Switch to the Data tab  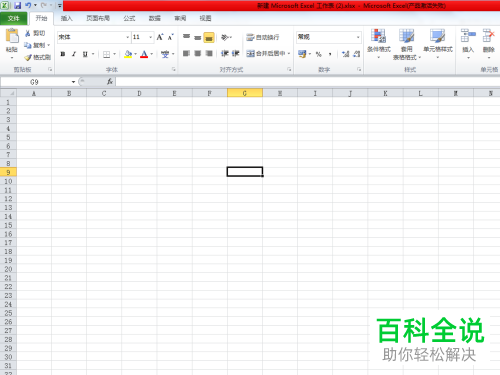click(154, 18)
